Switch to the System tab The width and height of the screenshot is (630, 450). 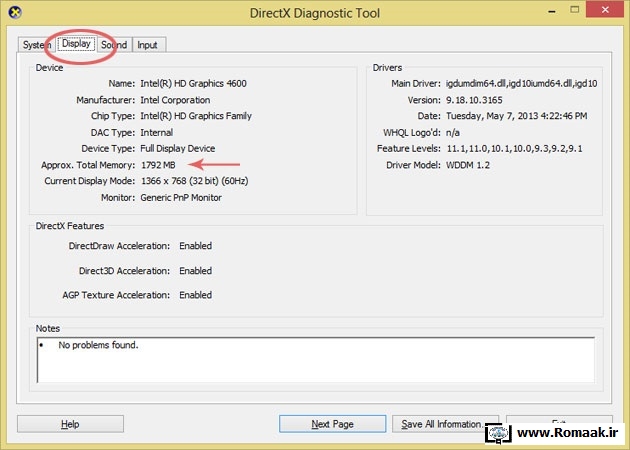pyautogui.click(x=36, y=45)
